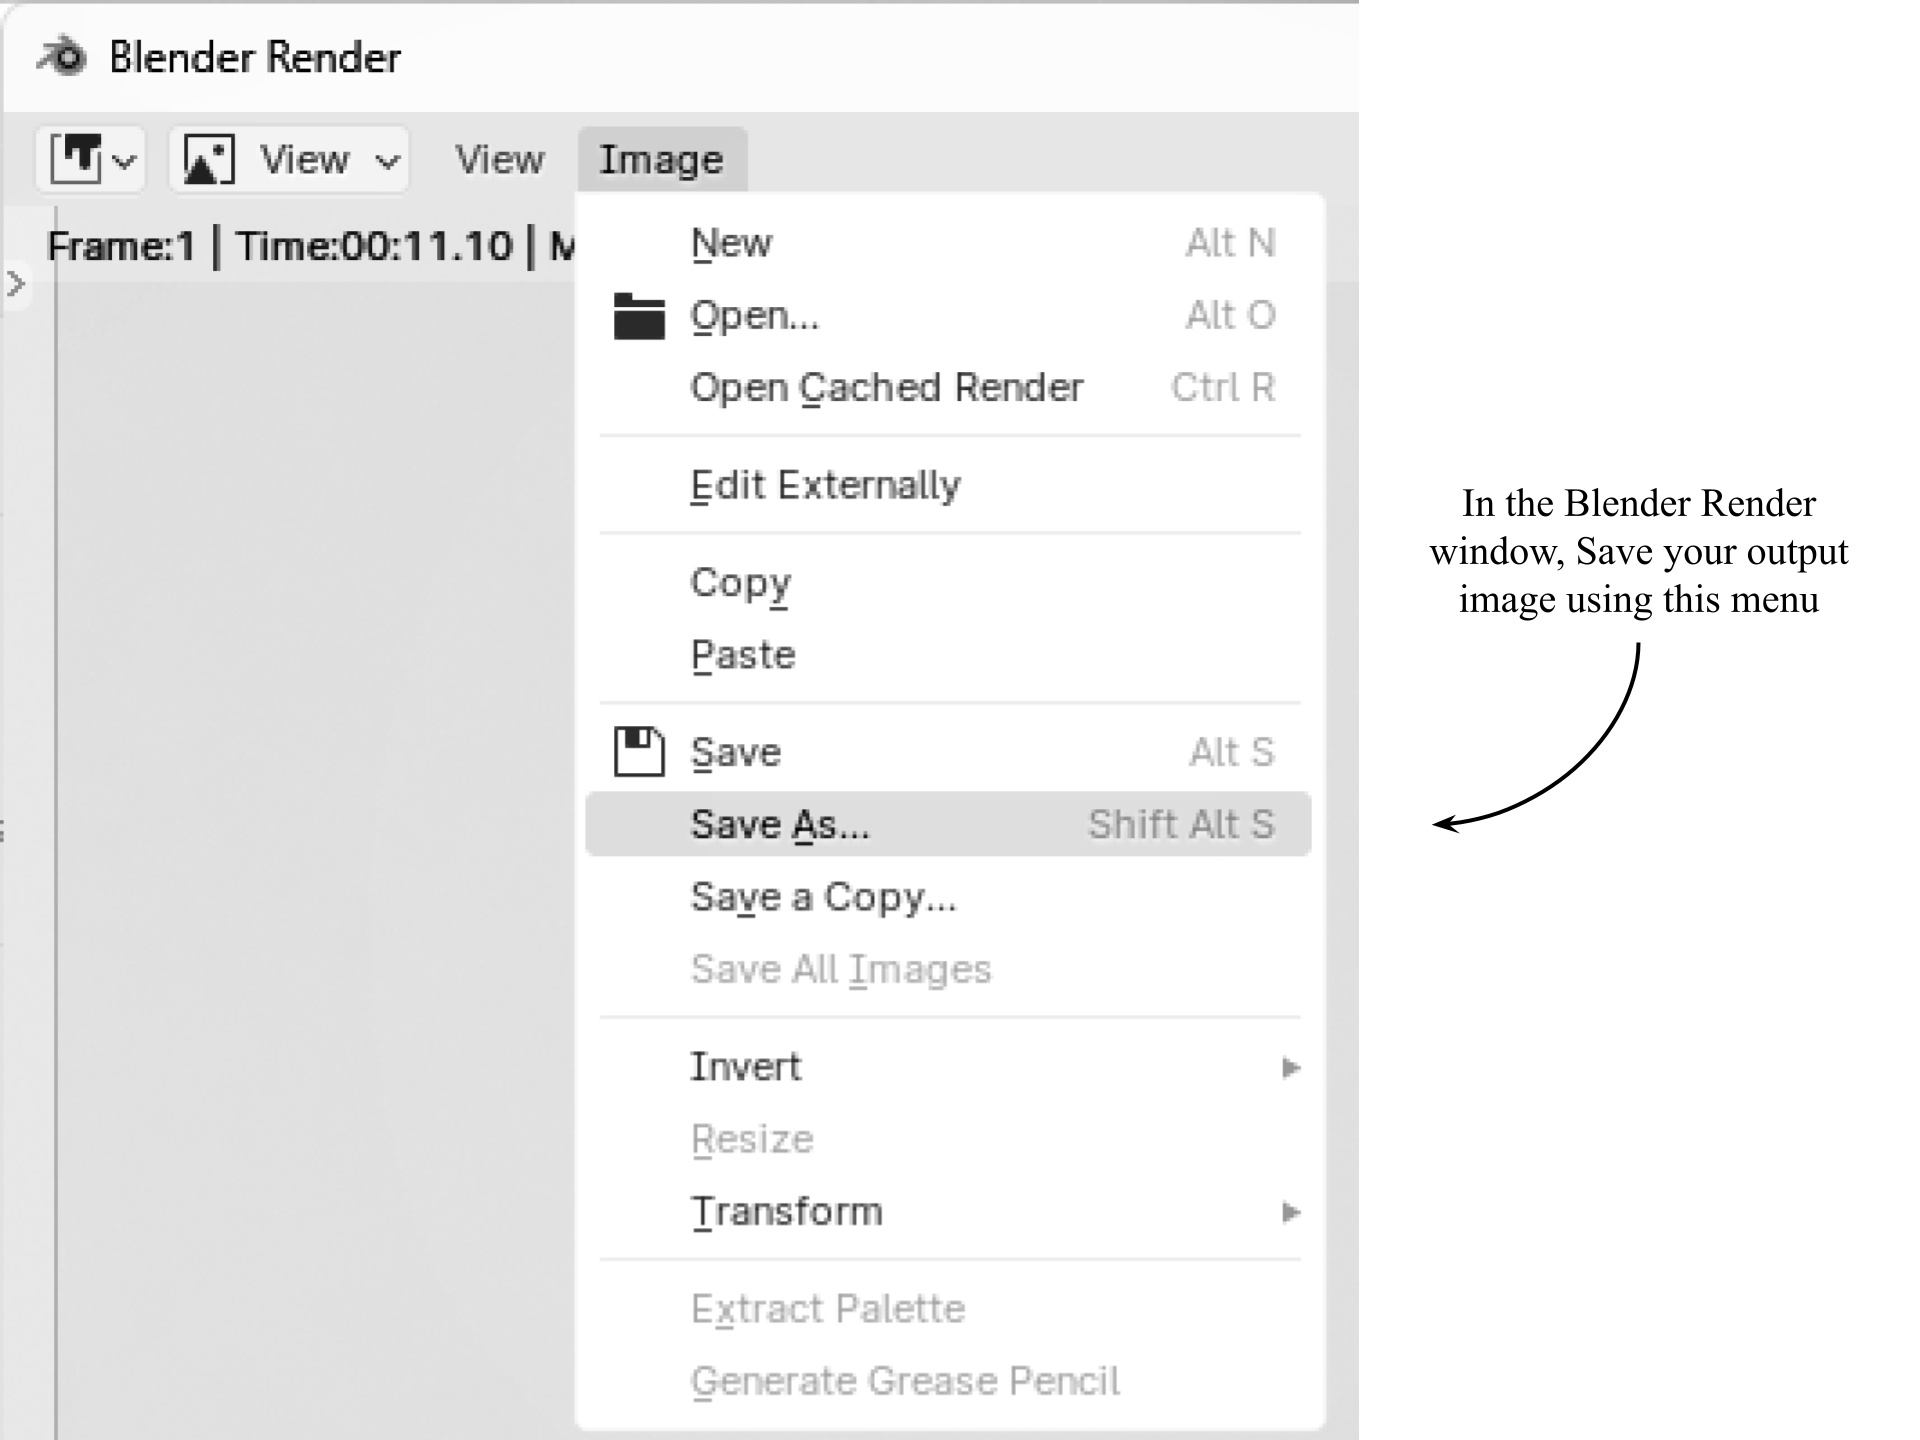Click the Frame:1 status text
1920x1440 pixels.
pyautogui.click(x=130, y=246)
